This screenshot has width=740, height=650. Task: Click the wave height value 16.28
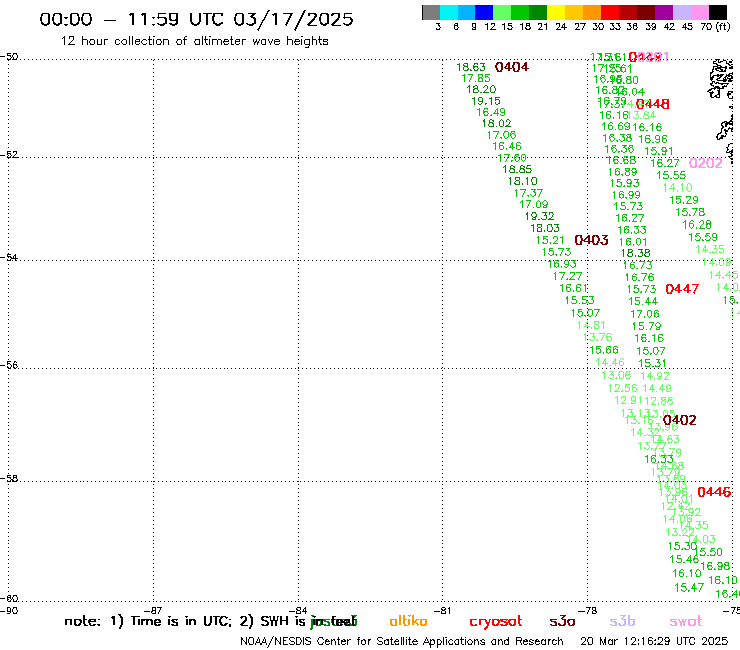(x=697, y=225)
